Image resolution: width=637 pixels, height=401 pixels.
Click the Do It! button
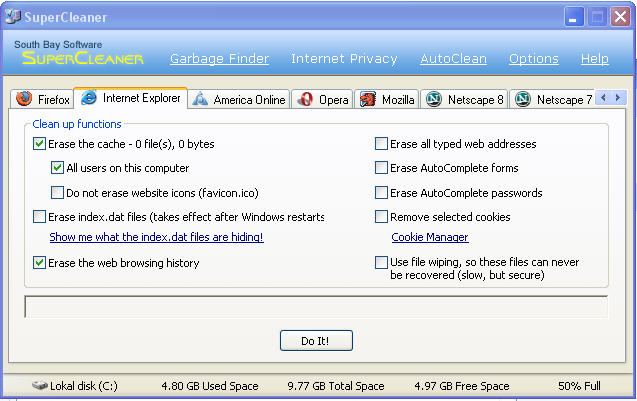pos(316,340)
